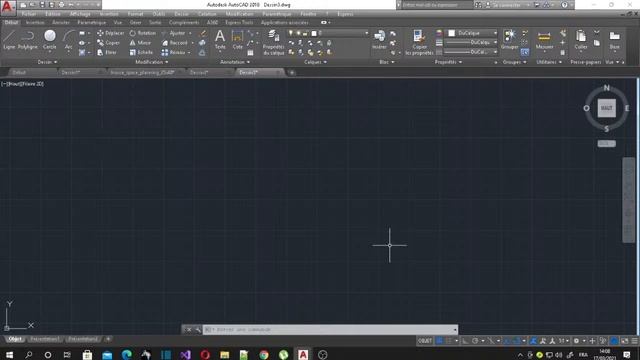Viewport: 640px width, 360px height.
Task: Switch to the Vue ribbon tab
Action: coord(118,22)
